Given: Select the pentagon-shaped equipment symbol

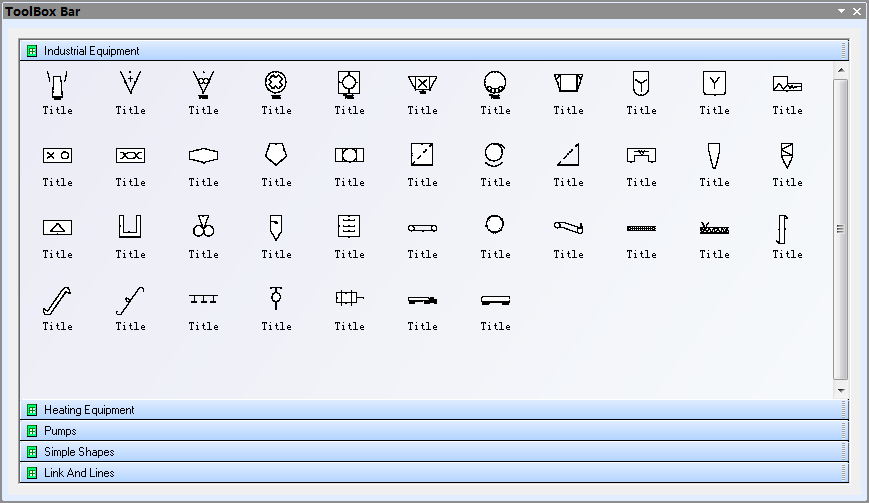Looking at the screenshot, I should (276, 154).
